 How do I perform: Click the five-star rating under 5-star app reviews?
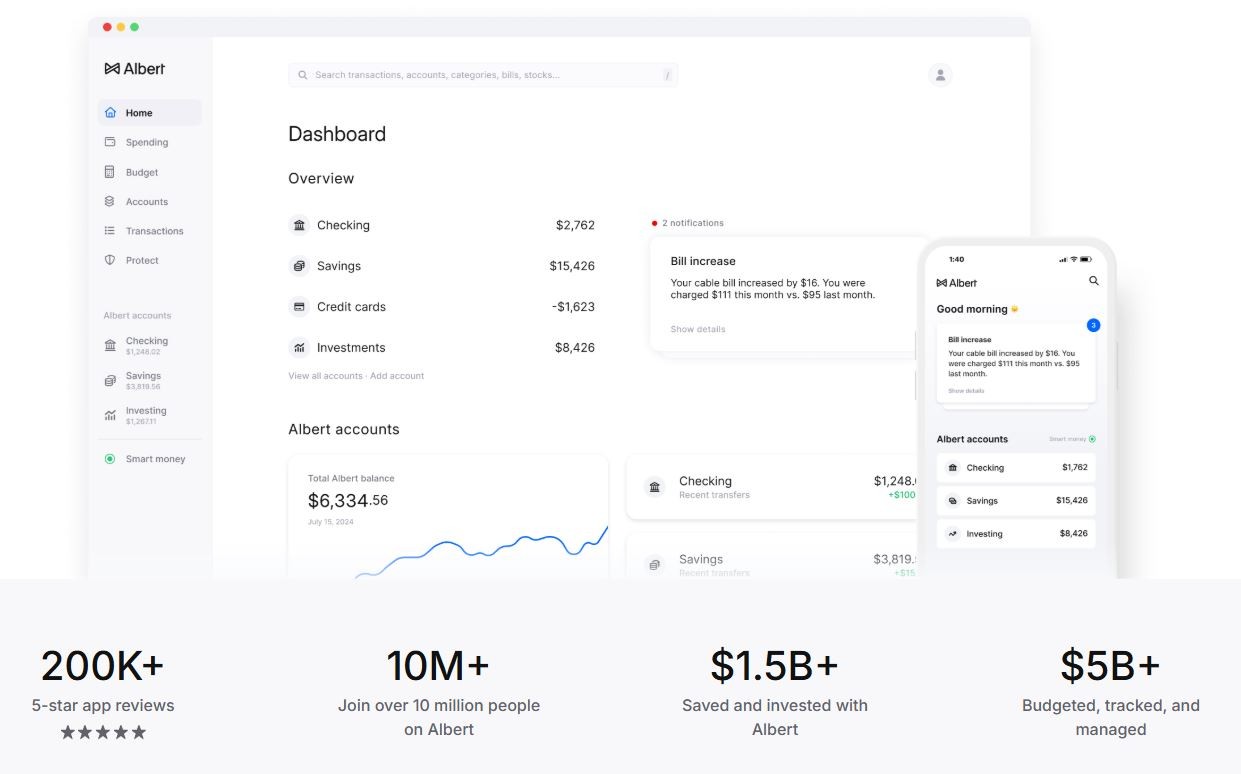point(103,733)
